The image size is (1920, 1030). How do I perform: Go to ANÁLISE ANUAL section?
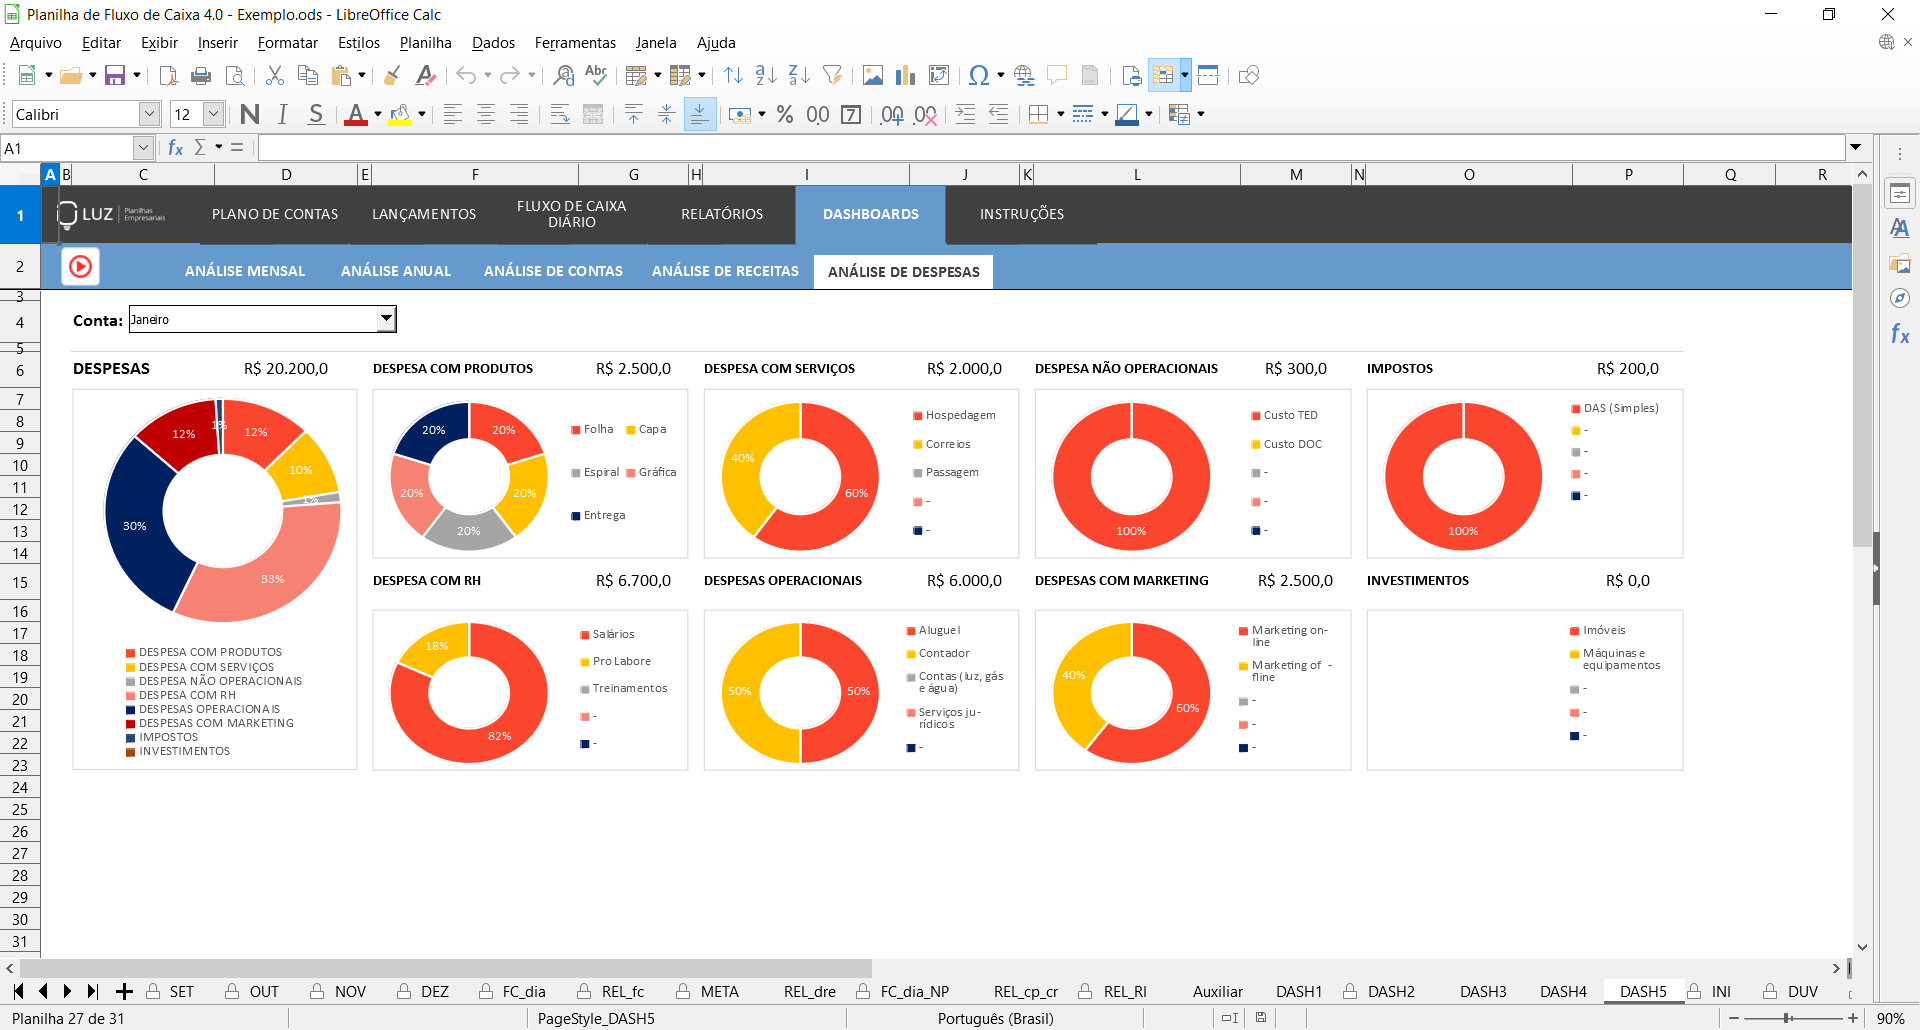pos(396,271)
